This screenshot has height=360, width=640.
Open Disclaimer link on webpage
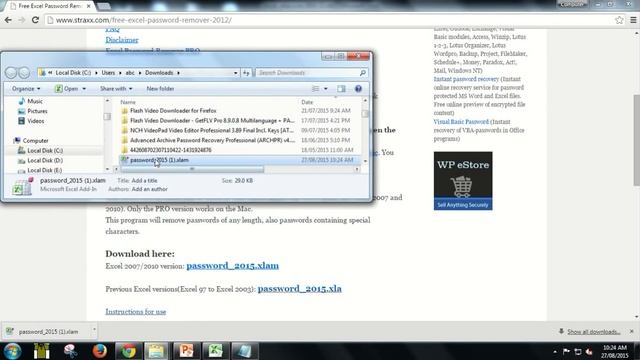click(122, 40)
